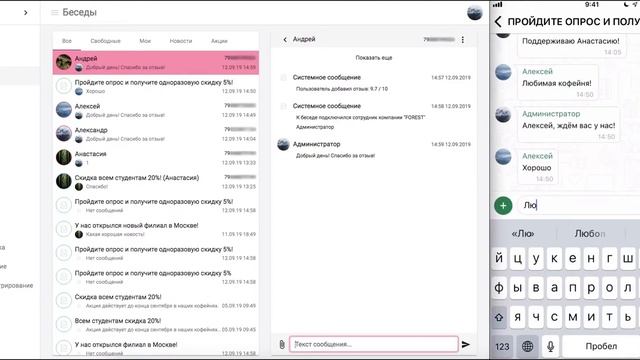Open the Анастасия conversation in the list

tap(156, 158)
